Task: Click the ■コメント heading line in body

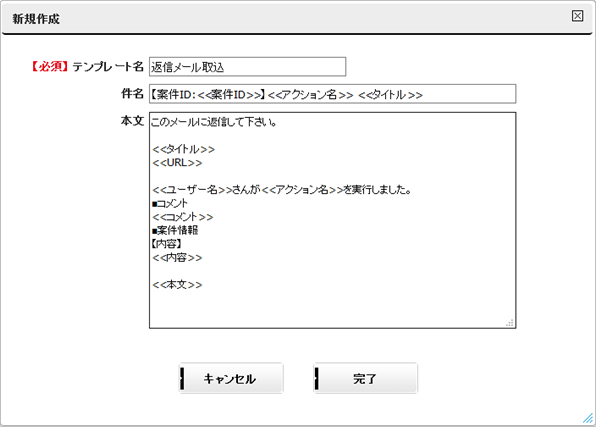Action: pos(170,203)
